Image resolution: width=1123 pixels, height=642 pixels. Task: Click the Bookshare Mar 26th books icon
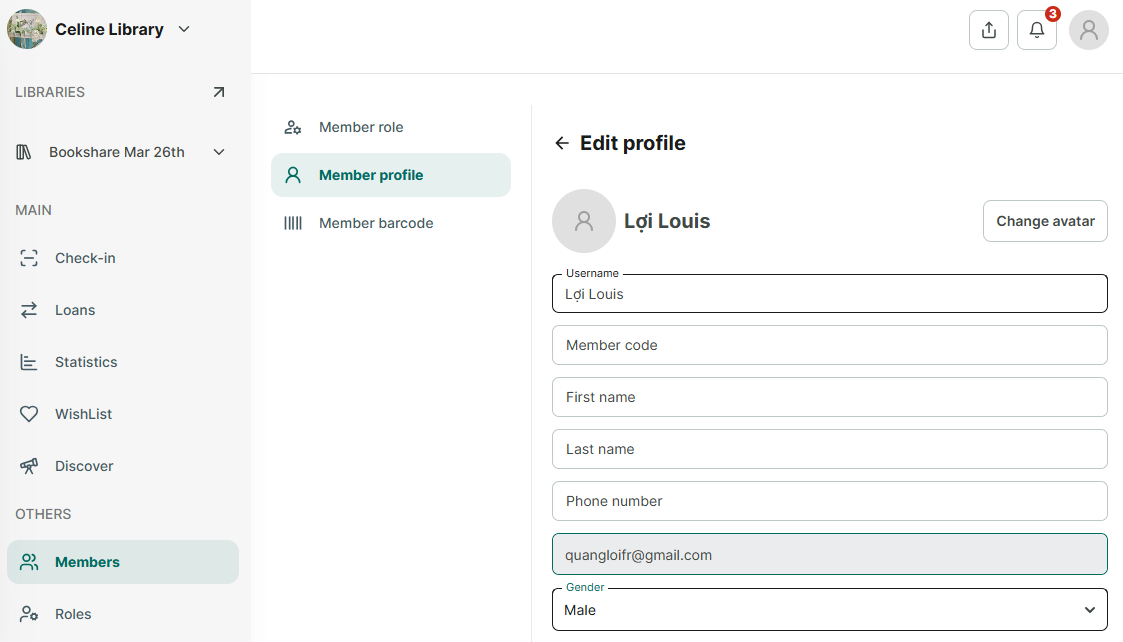pos(24,152)
